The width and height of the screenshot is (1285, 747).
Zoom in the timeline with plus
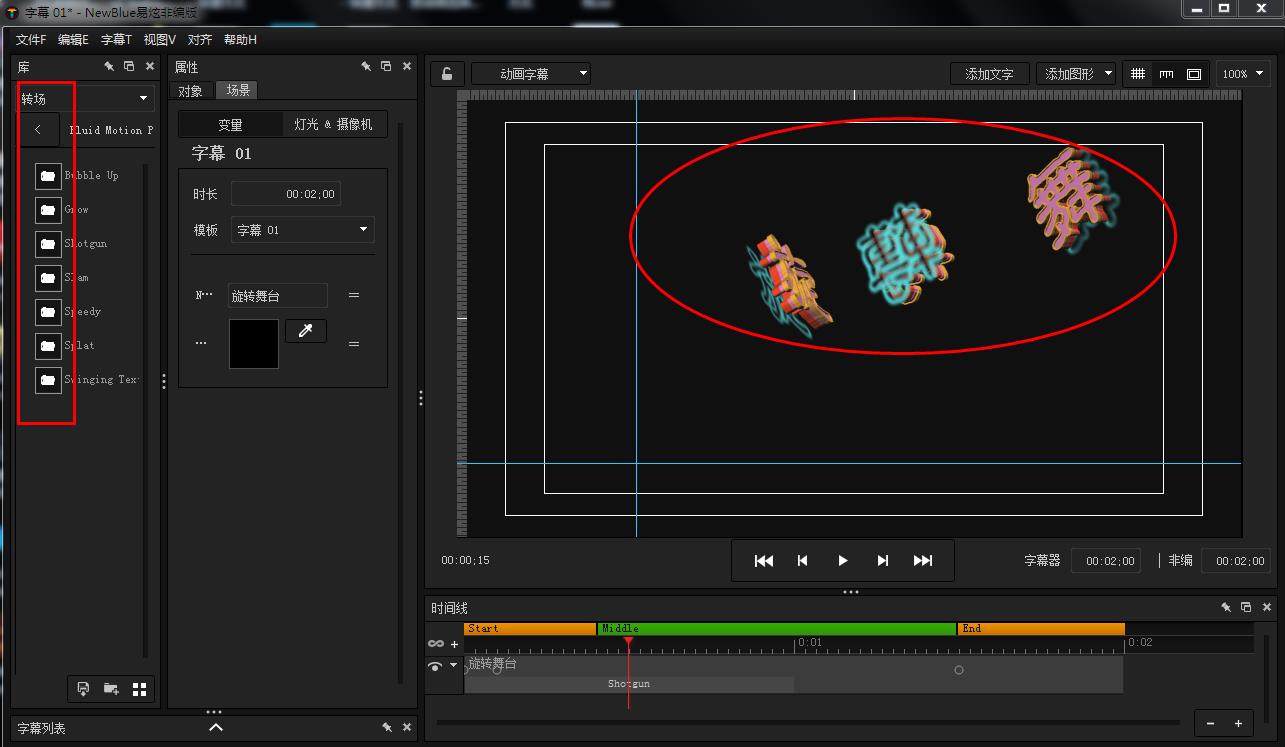pyautogui.click(x=1238, y=723)
